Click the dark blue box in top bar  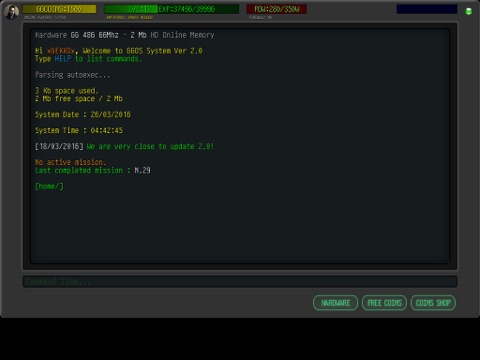coord(427,9)
